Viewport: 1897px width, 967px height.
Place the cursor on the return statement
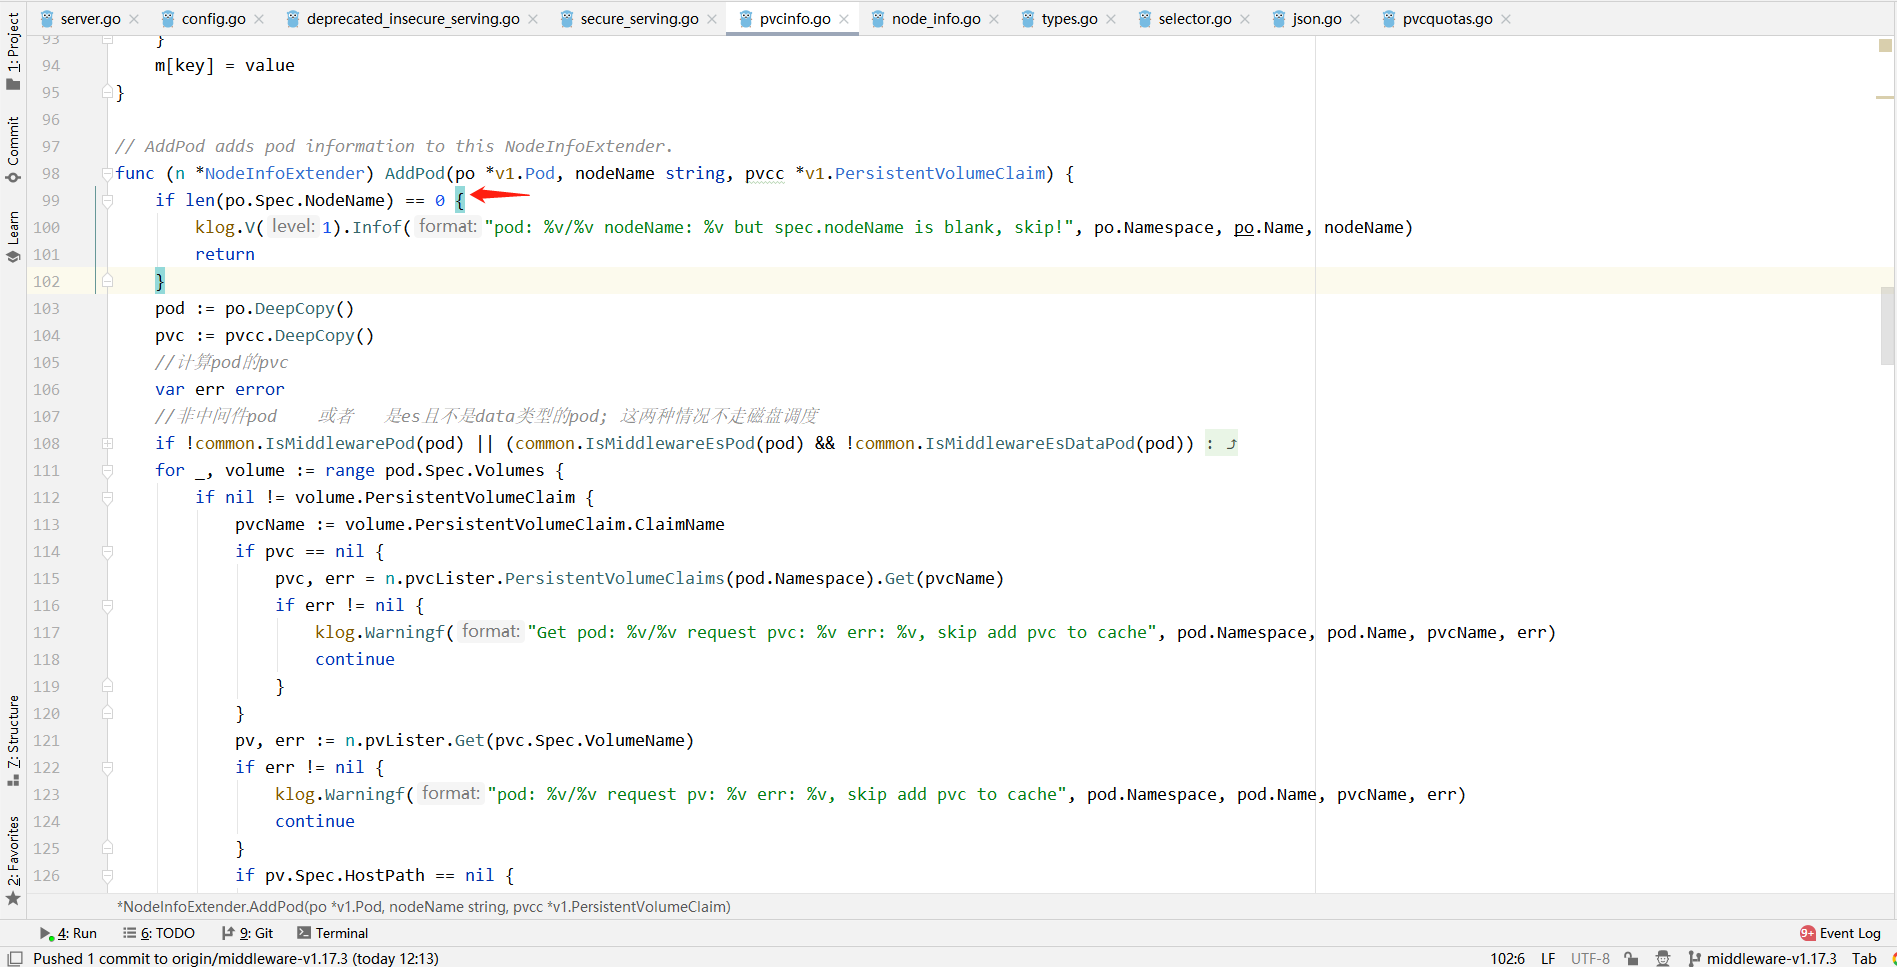click(x=225, y=254)
